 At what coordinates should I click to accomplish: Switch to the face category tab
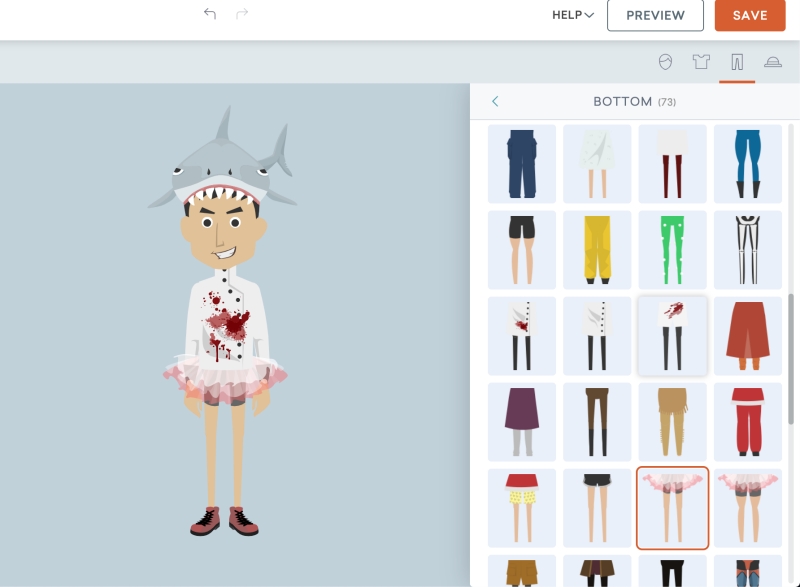click(665, 62)
